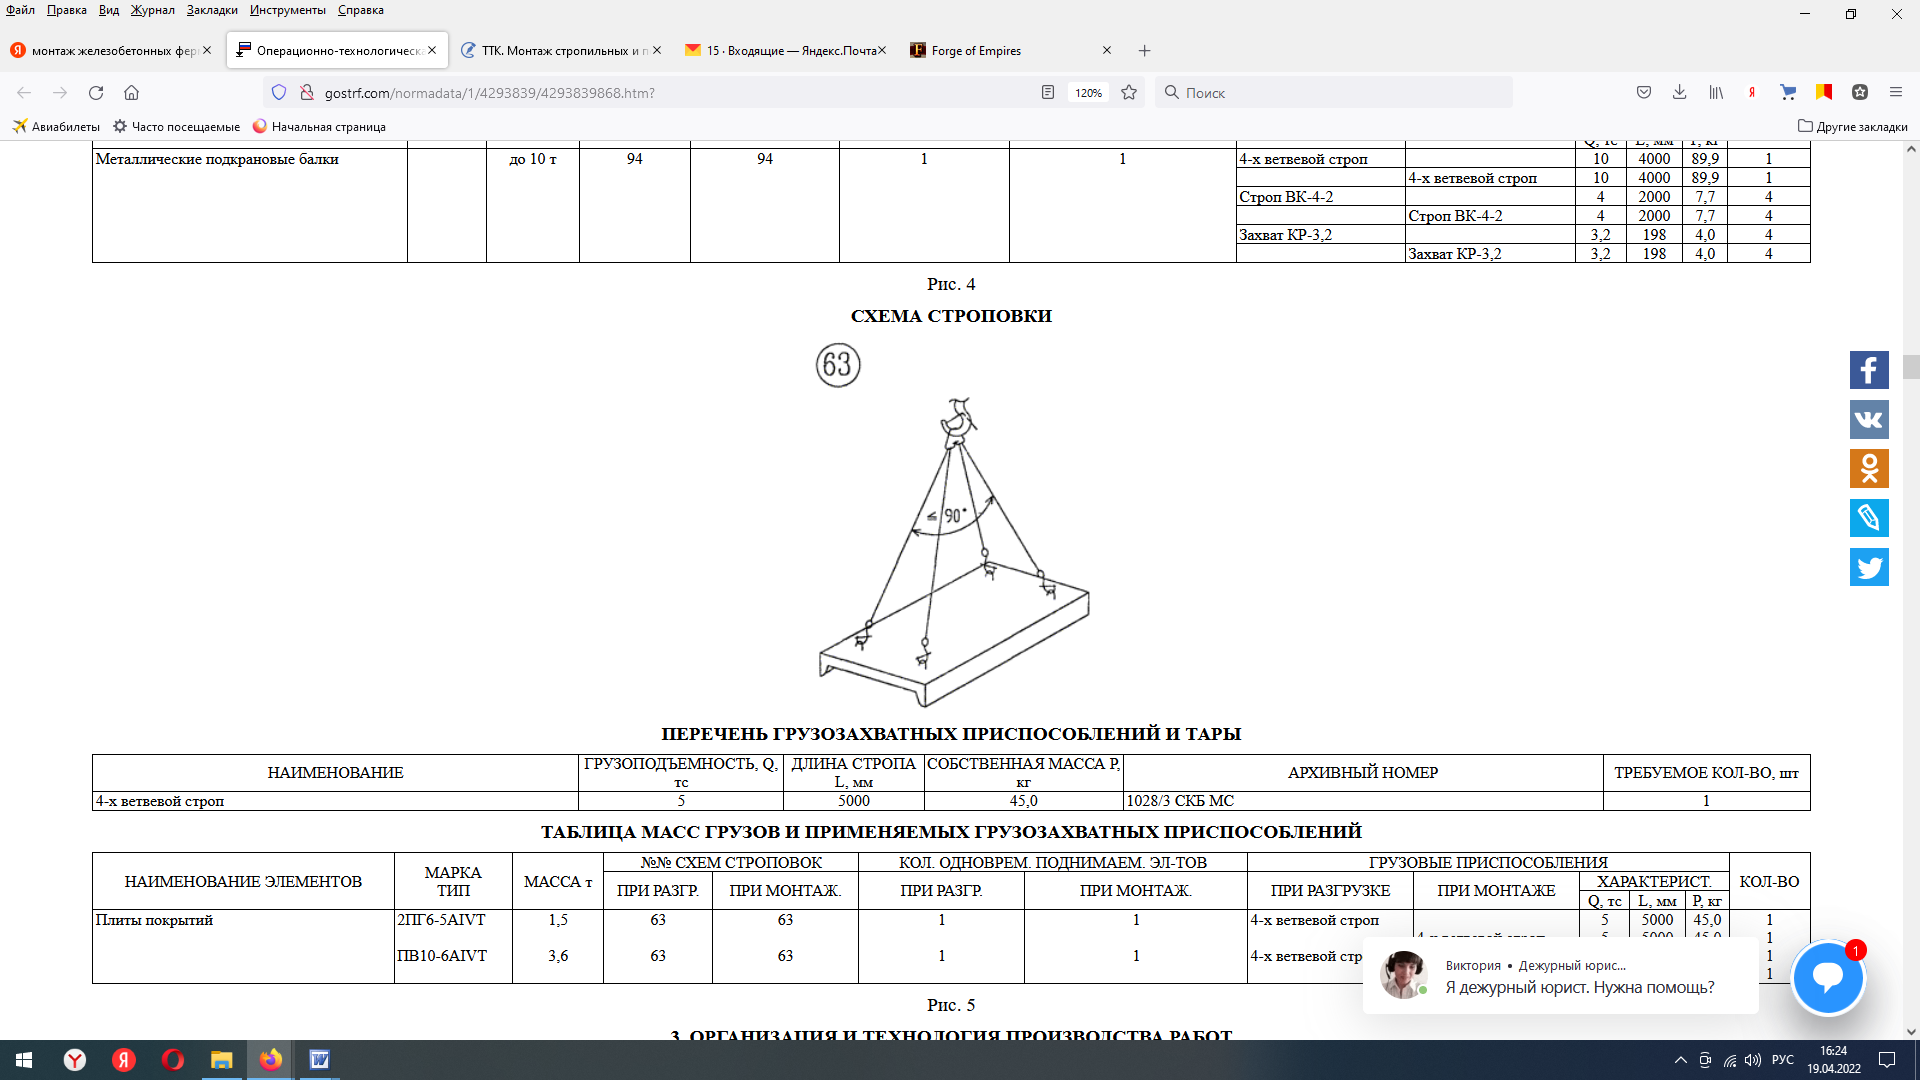Image resolution: width=1920 pixels, height=1080 pixels.
Task: Focus the Поиск search field
Action: [x=1335, y=93]
